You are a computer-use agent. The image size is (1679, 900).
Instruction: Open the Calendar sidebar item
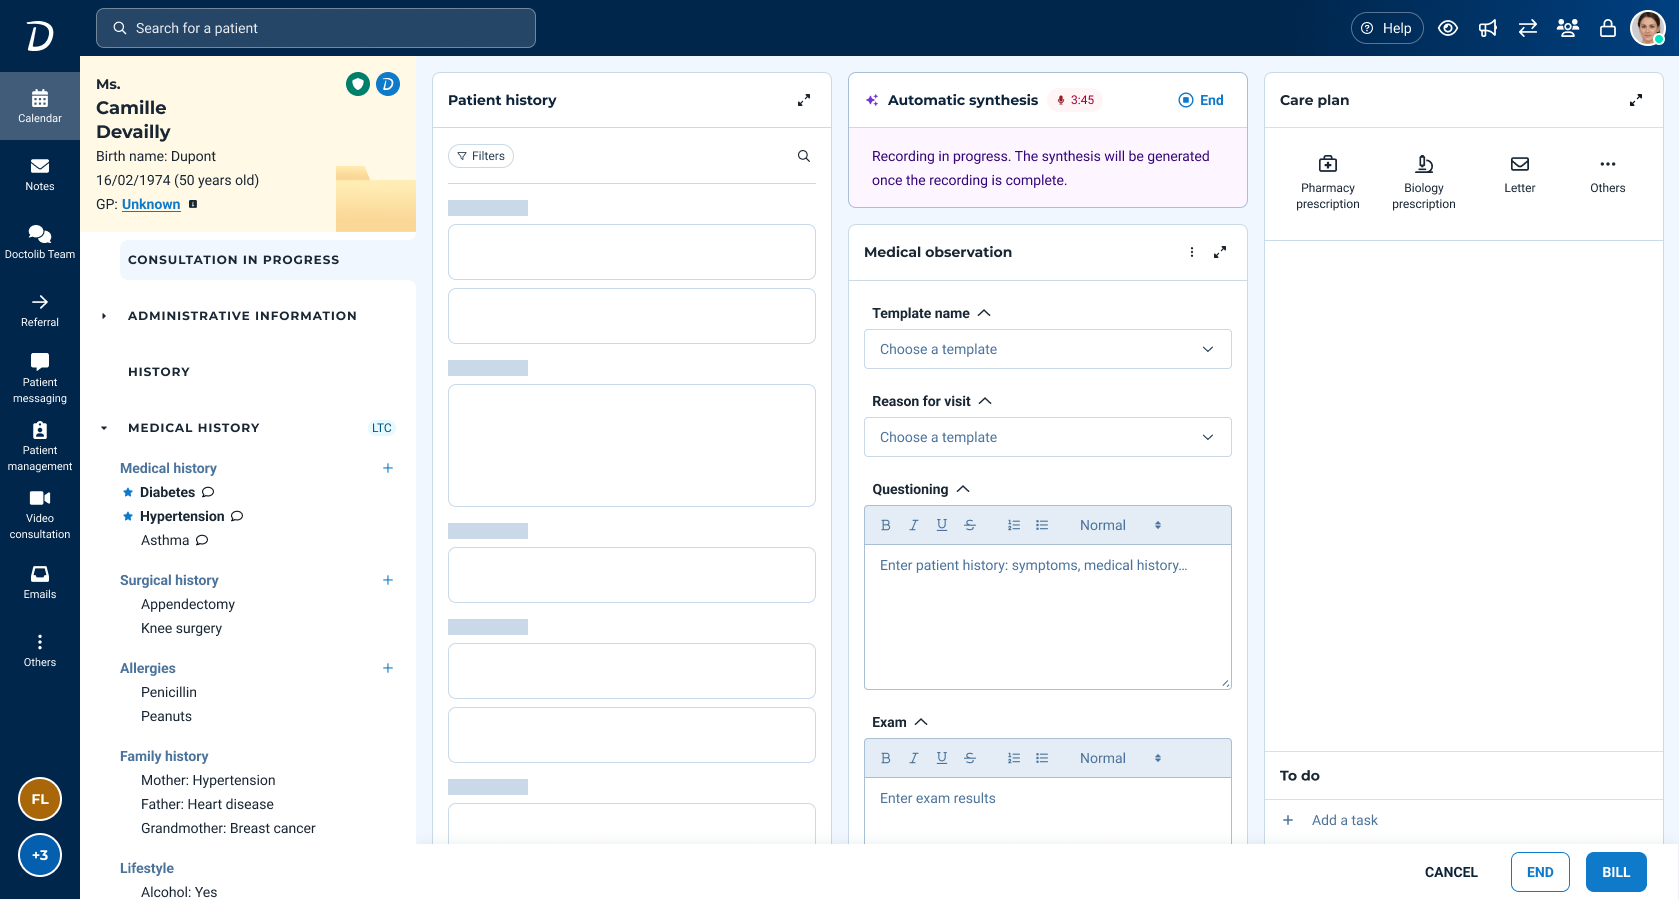(x=40, y=106)
